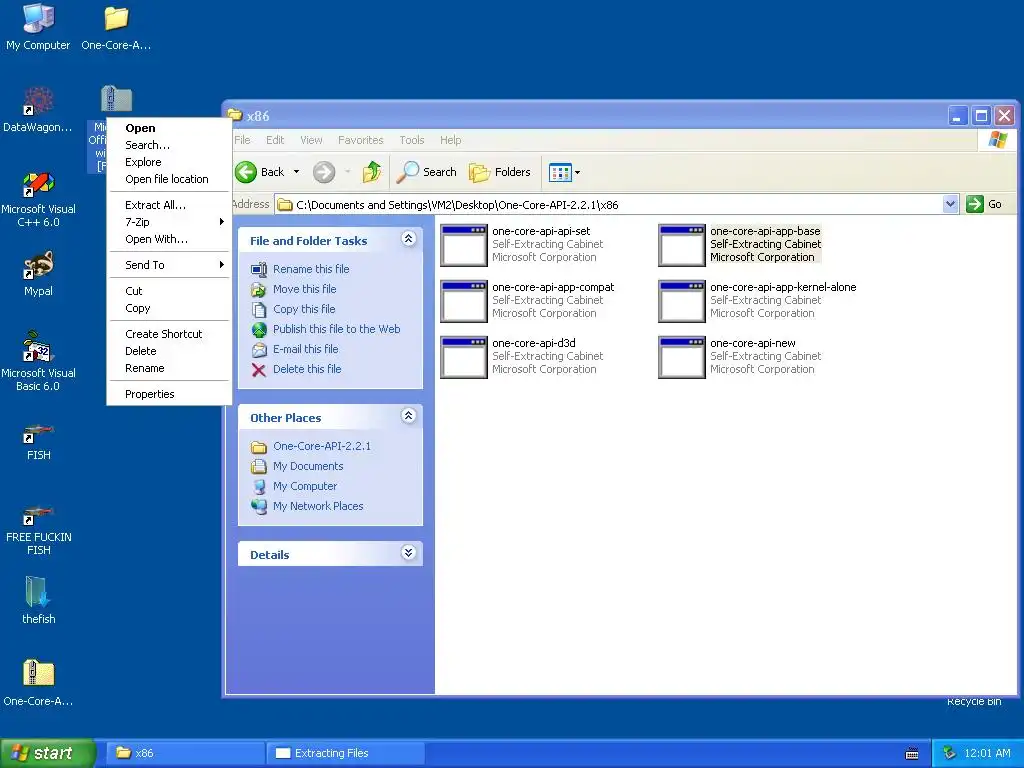
Task: Open the Edit menu in x86 window
Action: click(x=275, y=140)
